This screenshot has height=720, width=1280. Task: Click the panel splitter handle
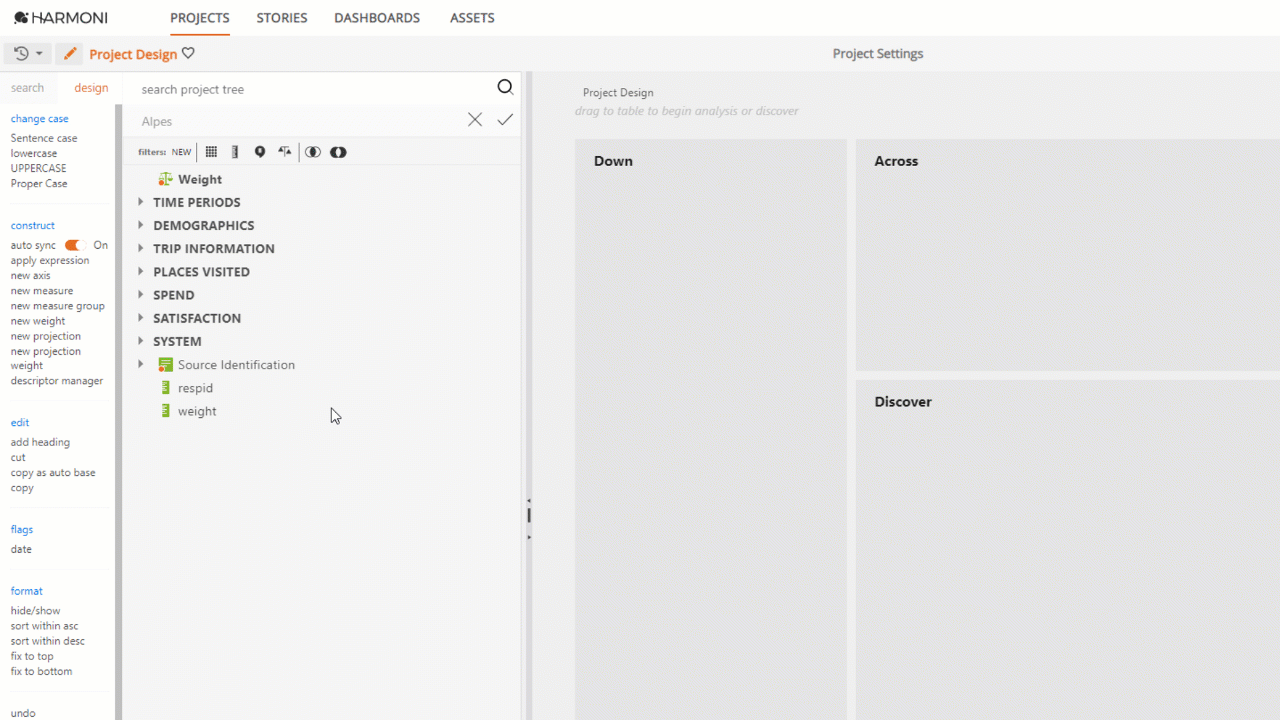(528, 516)
